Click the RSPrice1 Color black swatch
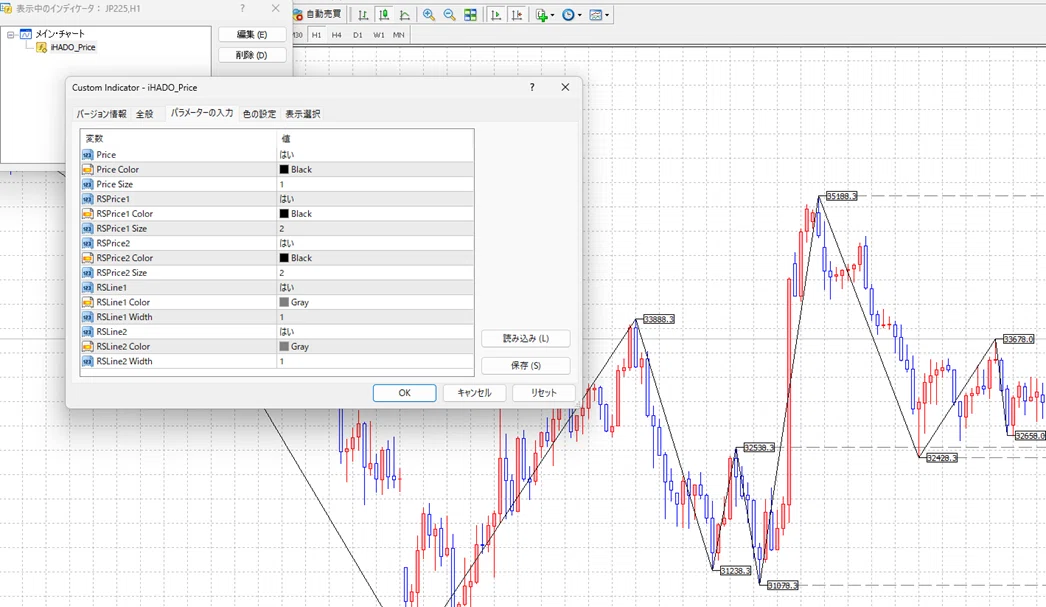 284,213
